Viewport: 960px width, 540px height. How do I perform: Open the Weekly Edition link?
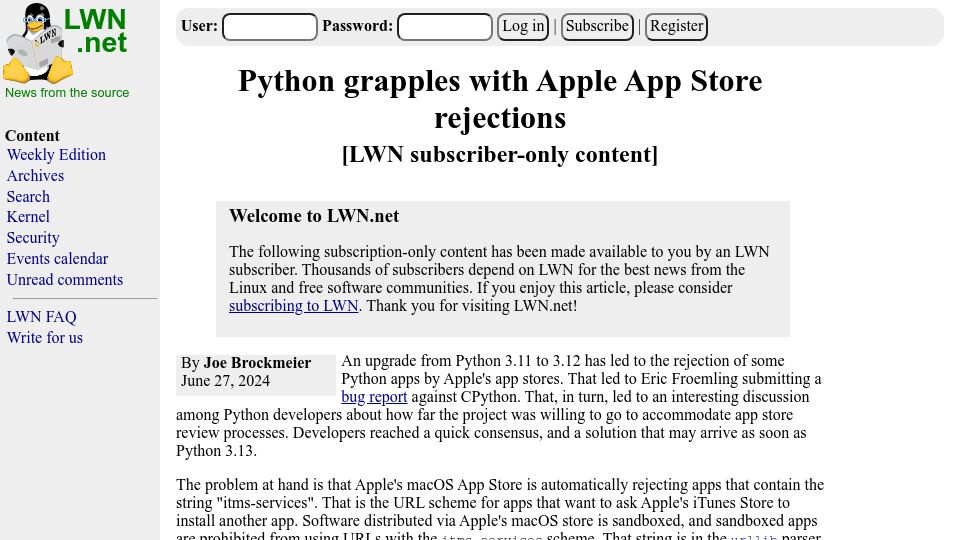tap(56, 155)
